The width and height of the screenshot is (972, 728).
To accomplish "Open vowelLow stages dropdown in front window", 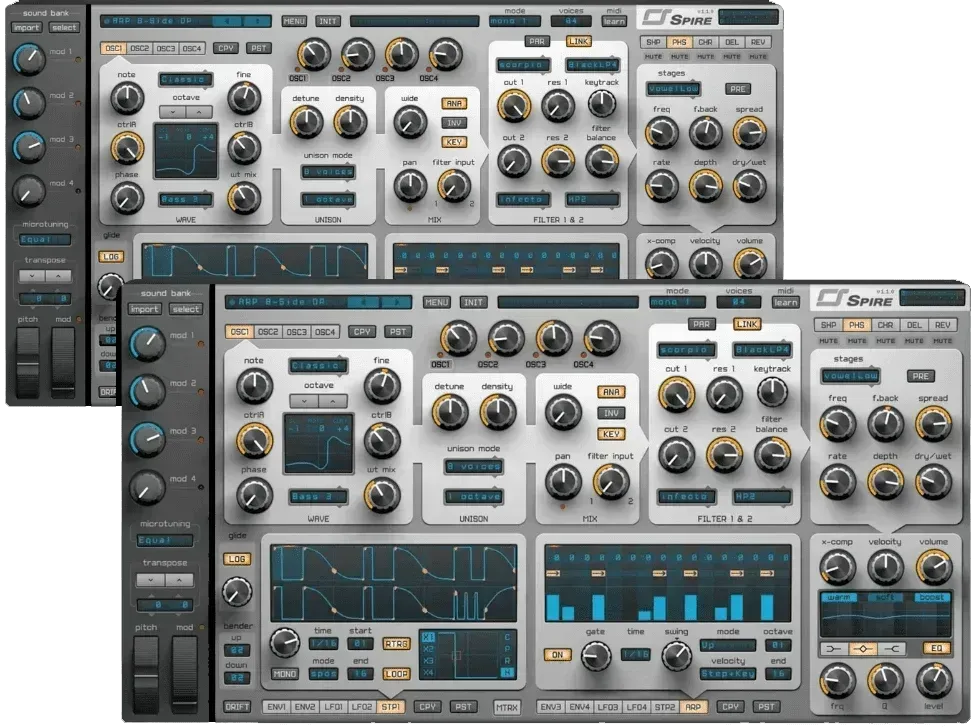I will pos(850,376).
